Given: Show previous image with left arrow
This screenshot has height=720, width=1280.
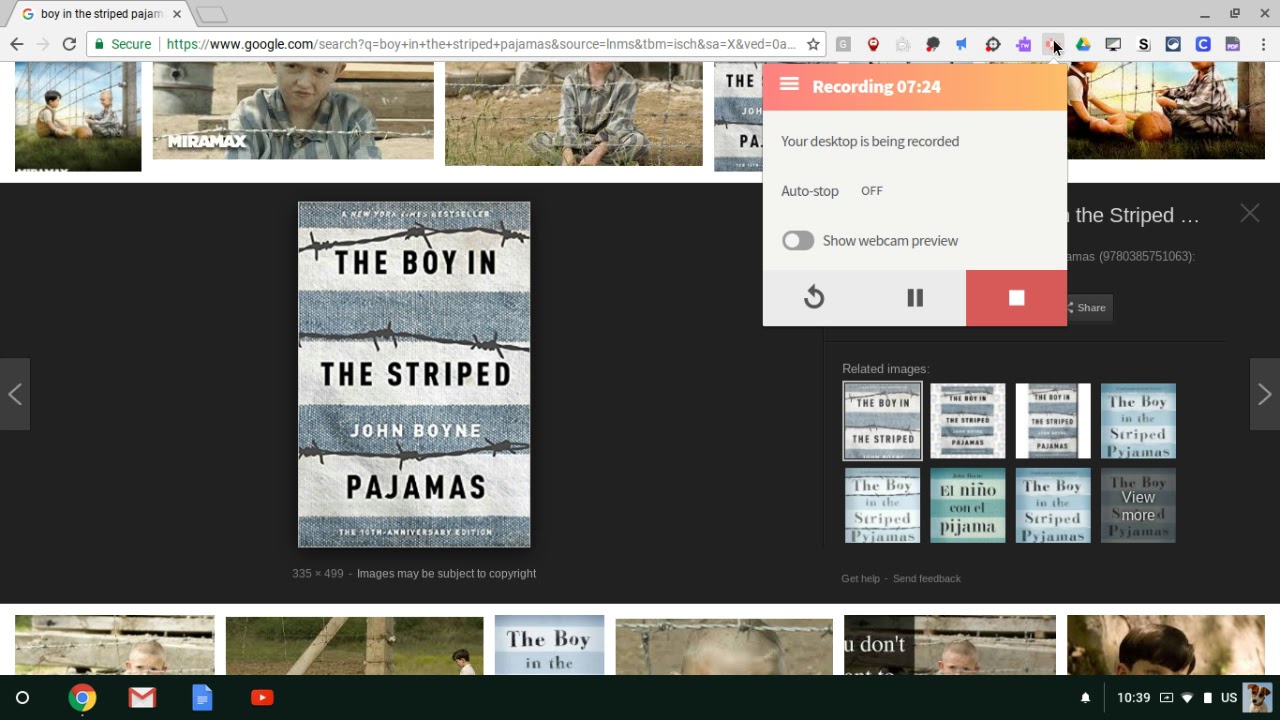Looking at the screenshot, I should [x=15, y=394].
